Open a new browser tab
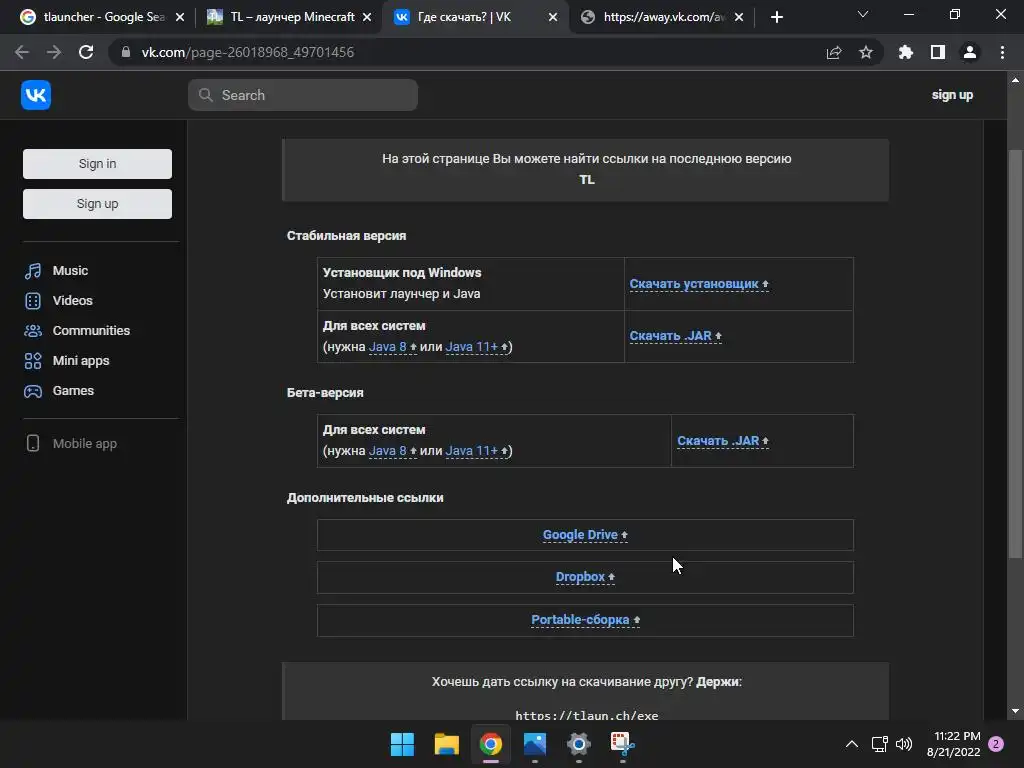The height and width of the screenshot is (768, 1024). [776, 17]
